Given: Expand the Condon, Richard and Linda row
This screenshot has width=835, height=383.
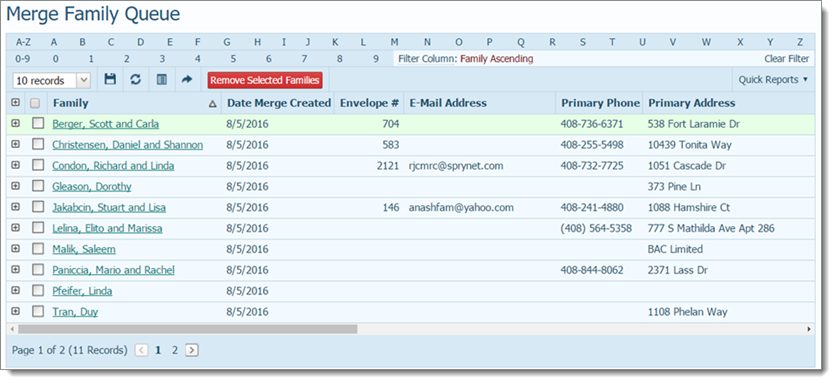Looking at the screenshot, I should 15,165.
